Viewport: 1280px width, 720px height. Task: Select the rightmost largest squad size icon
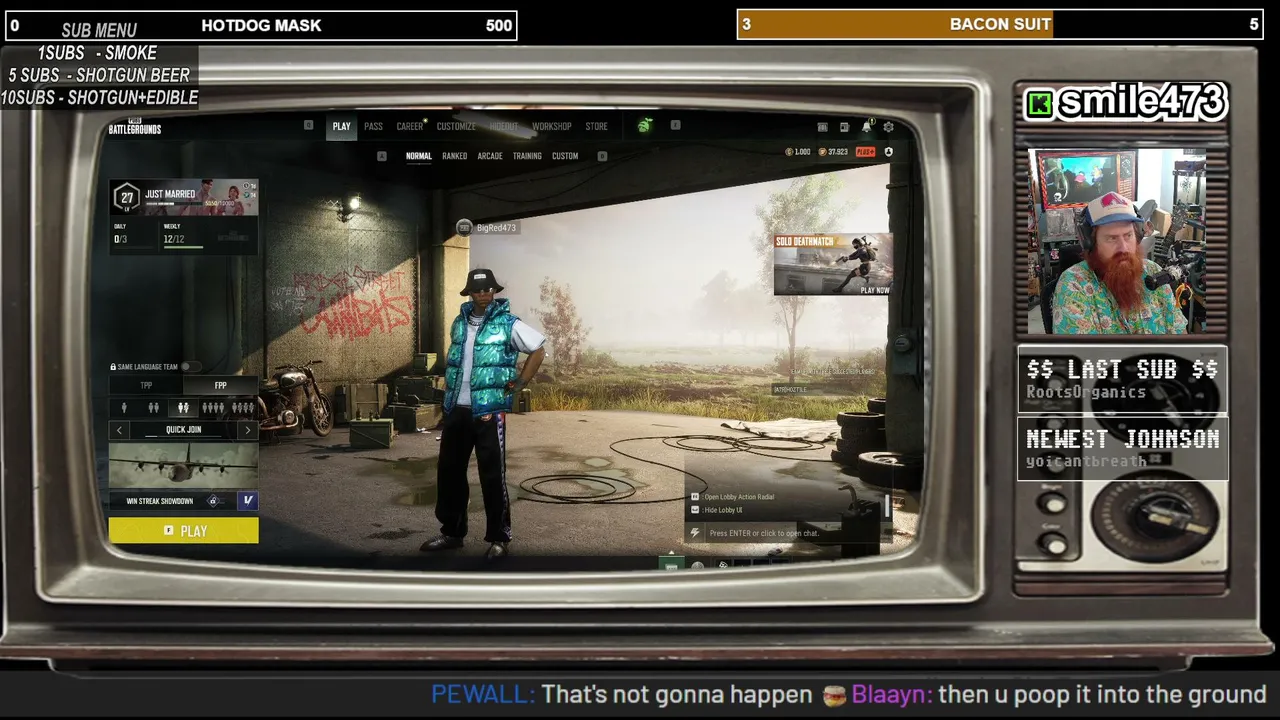click(243, 408)
